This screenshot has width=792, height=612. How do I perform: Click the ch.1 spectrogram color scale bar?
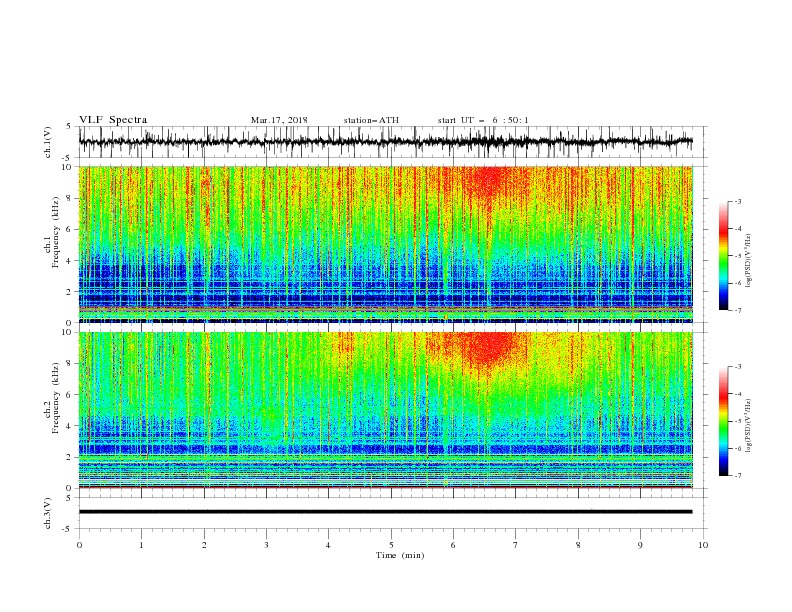(723, 256)
